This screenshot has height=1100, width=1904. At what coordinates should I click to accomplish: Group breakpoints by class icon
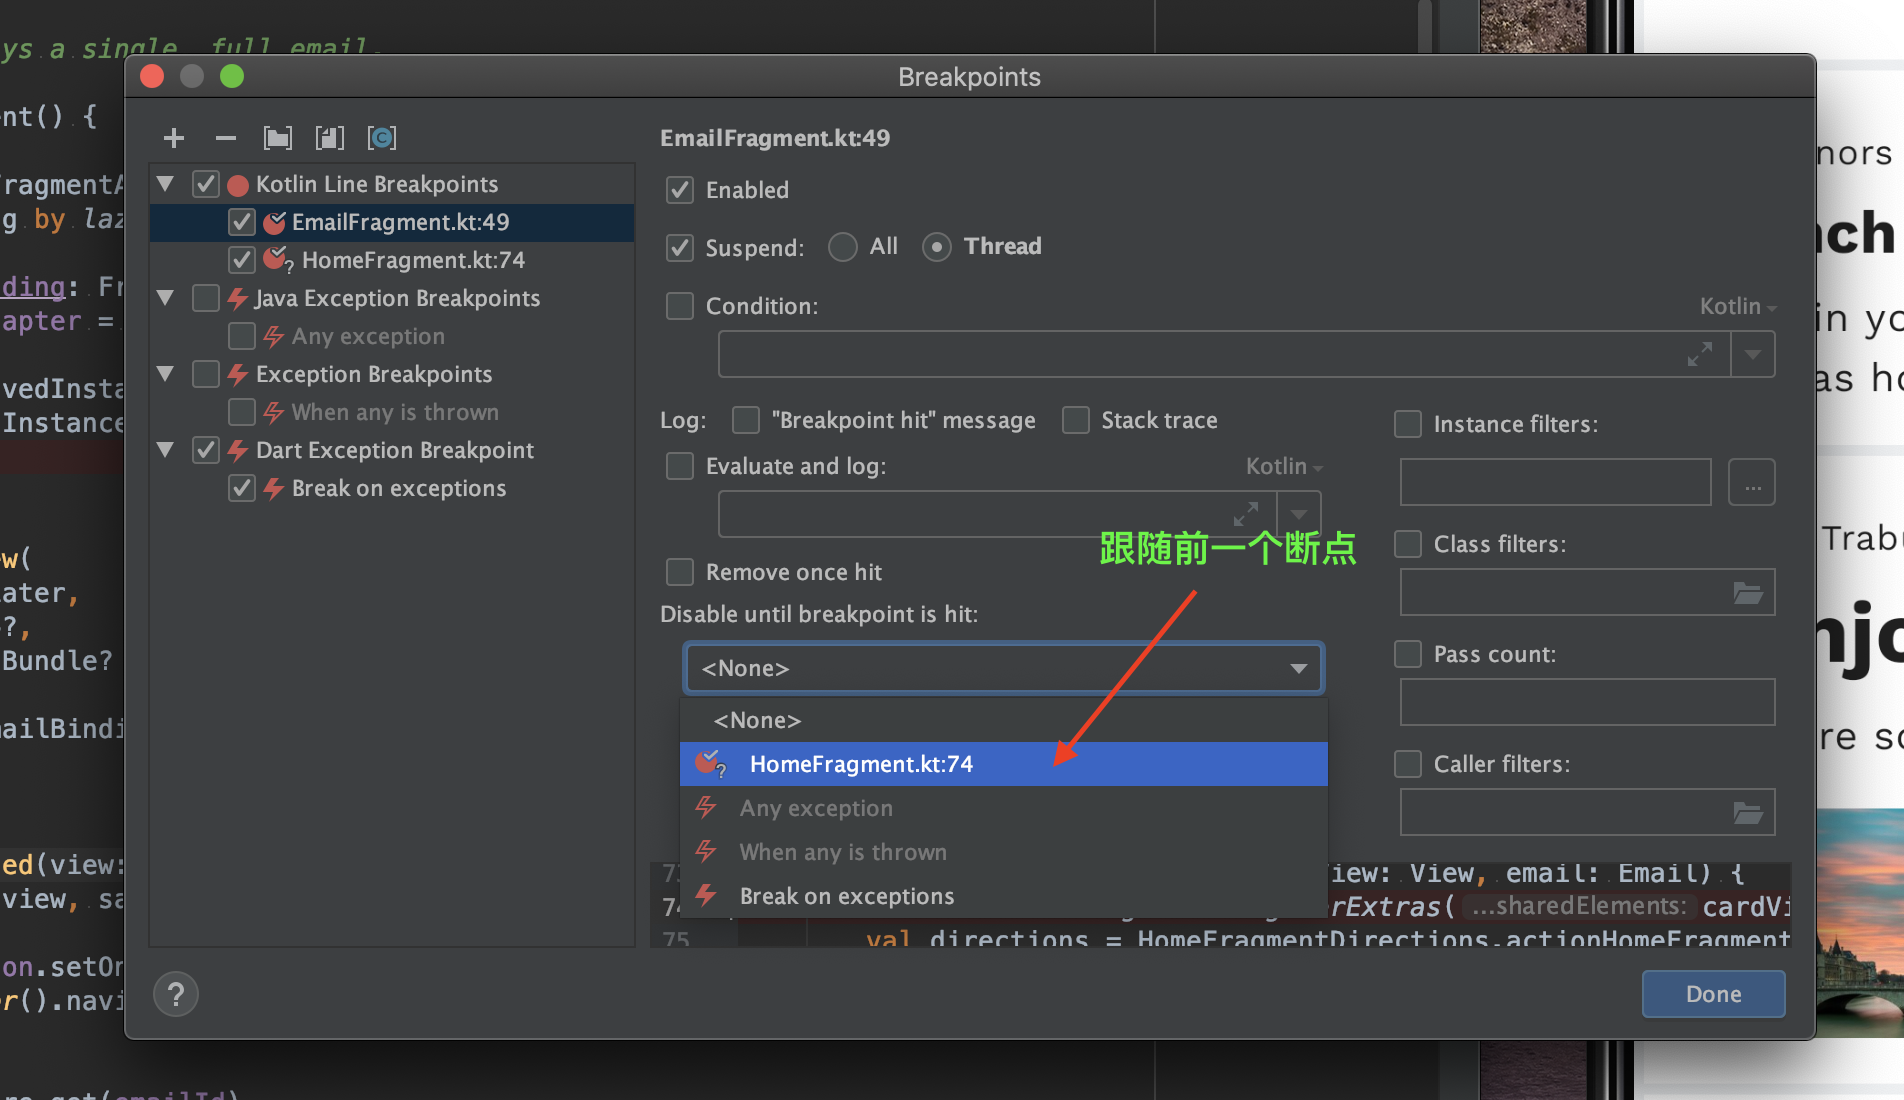(x=382, y=138)
